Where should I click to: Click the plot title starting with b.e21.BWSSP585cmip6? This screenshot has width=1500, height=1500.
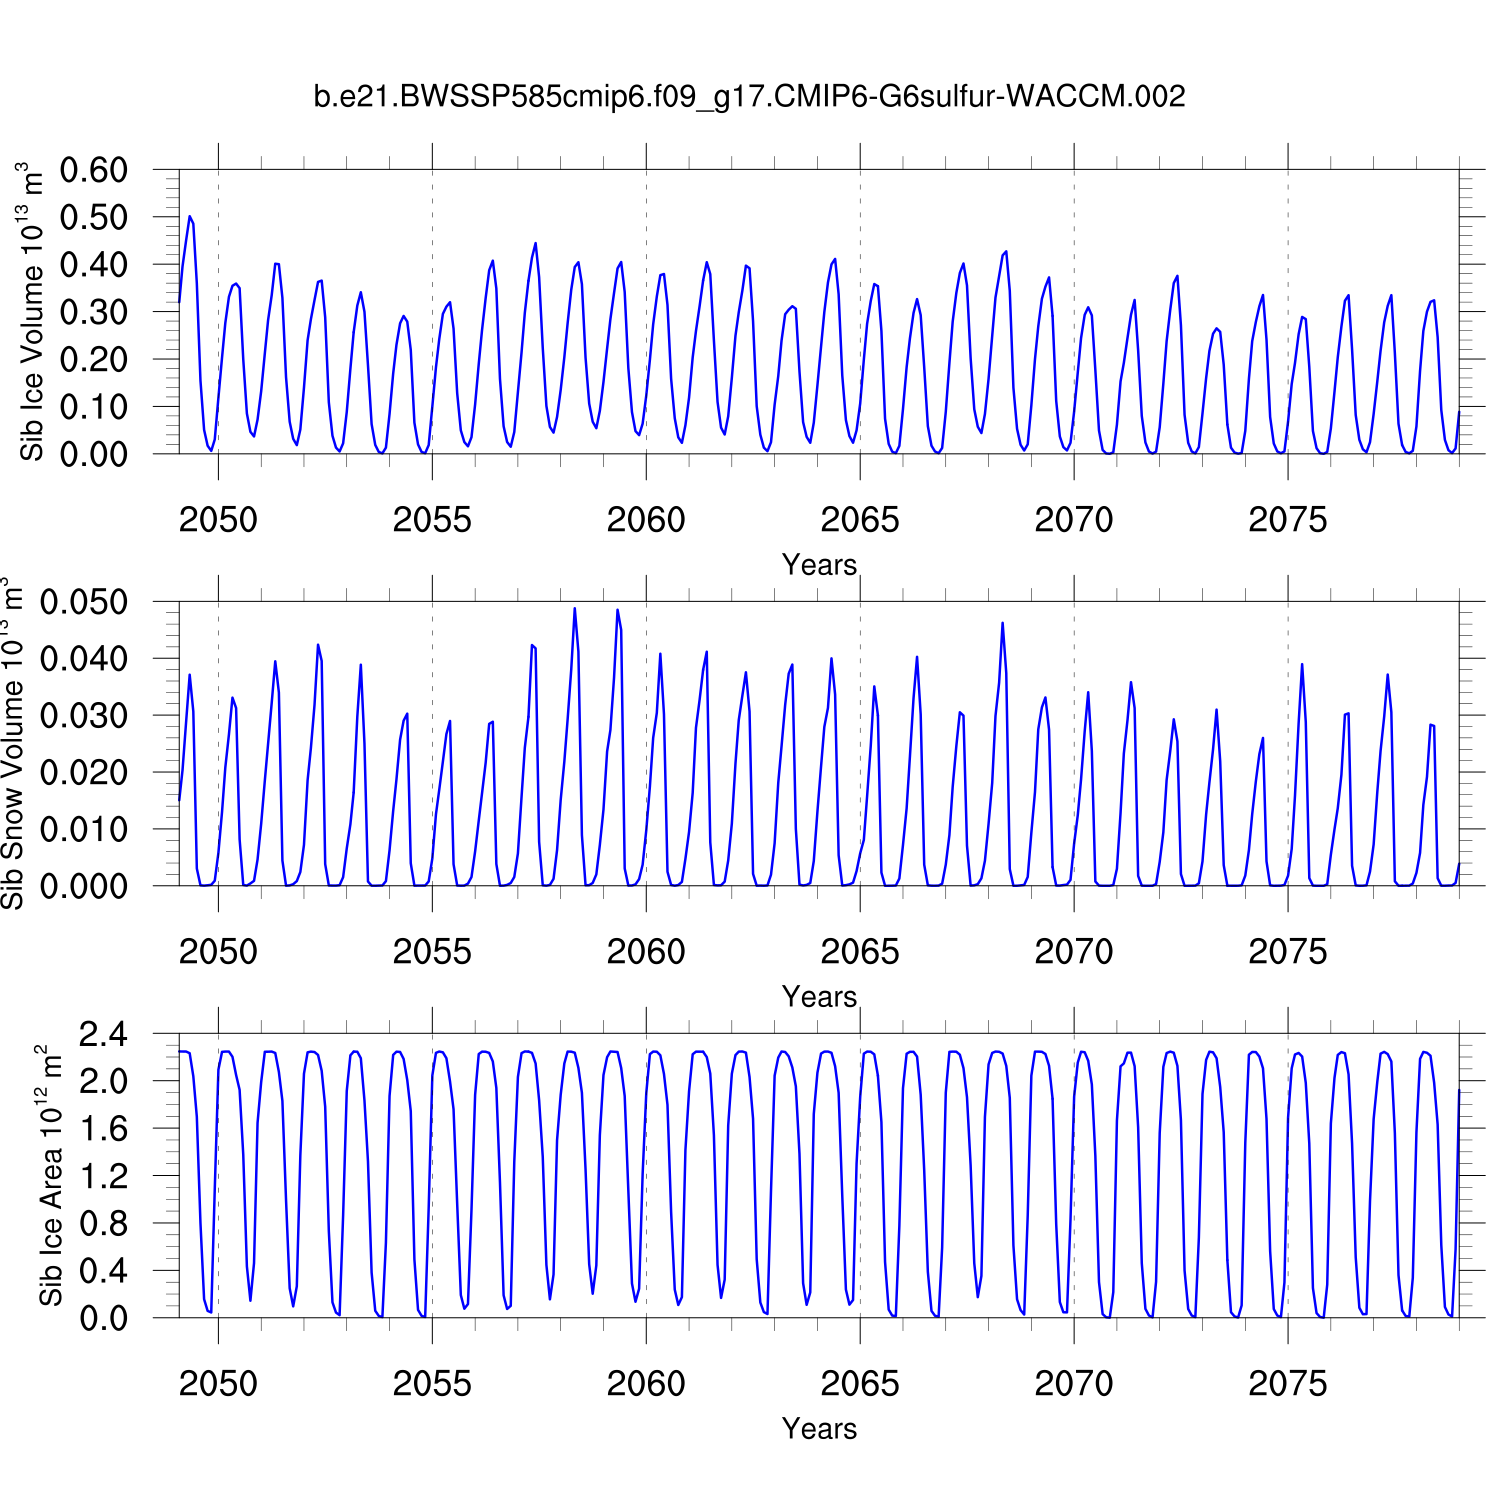[x=749, y=97]
